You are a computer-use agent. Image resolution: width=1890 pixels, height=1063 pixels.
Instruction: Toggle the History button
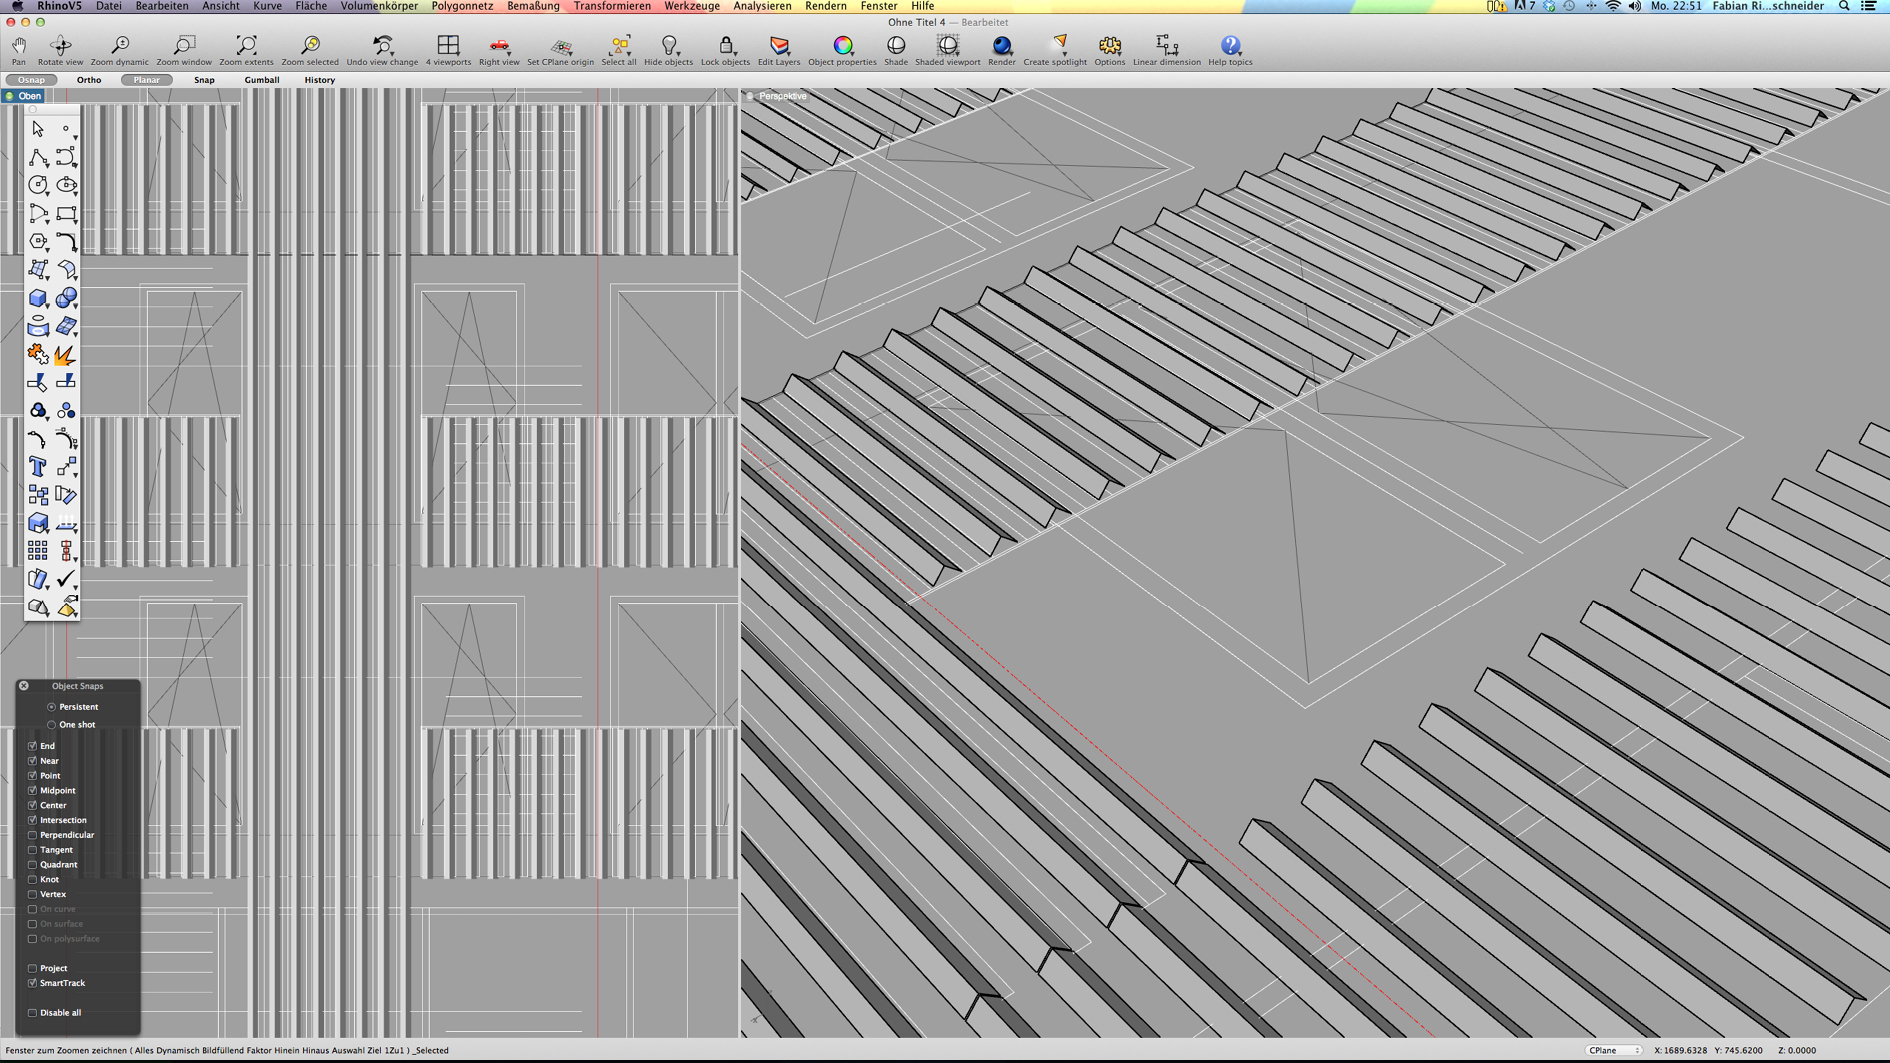click(x=320, y=80)
